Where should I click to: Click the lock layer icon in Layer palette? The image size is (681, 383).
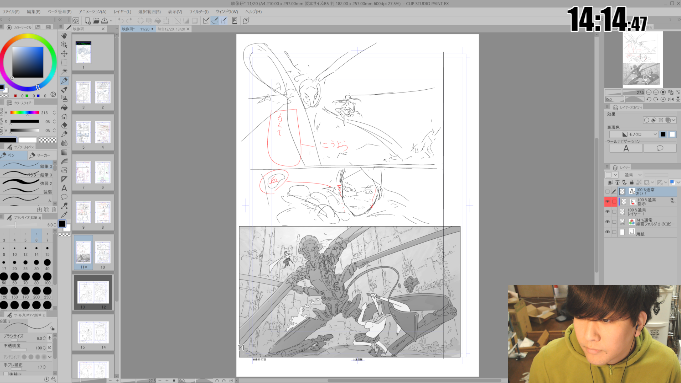632,182
